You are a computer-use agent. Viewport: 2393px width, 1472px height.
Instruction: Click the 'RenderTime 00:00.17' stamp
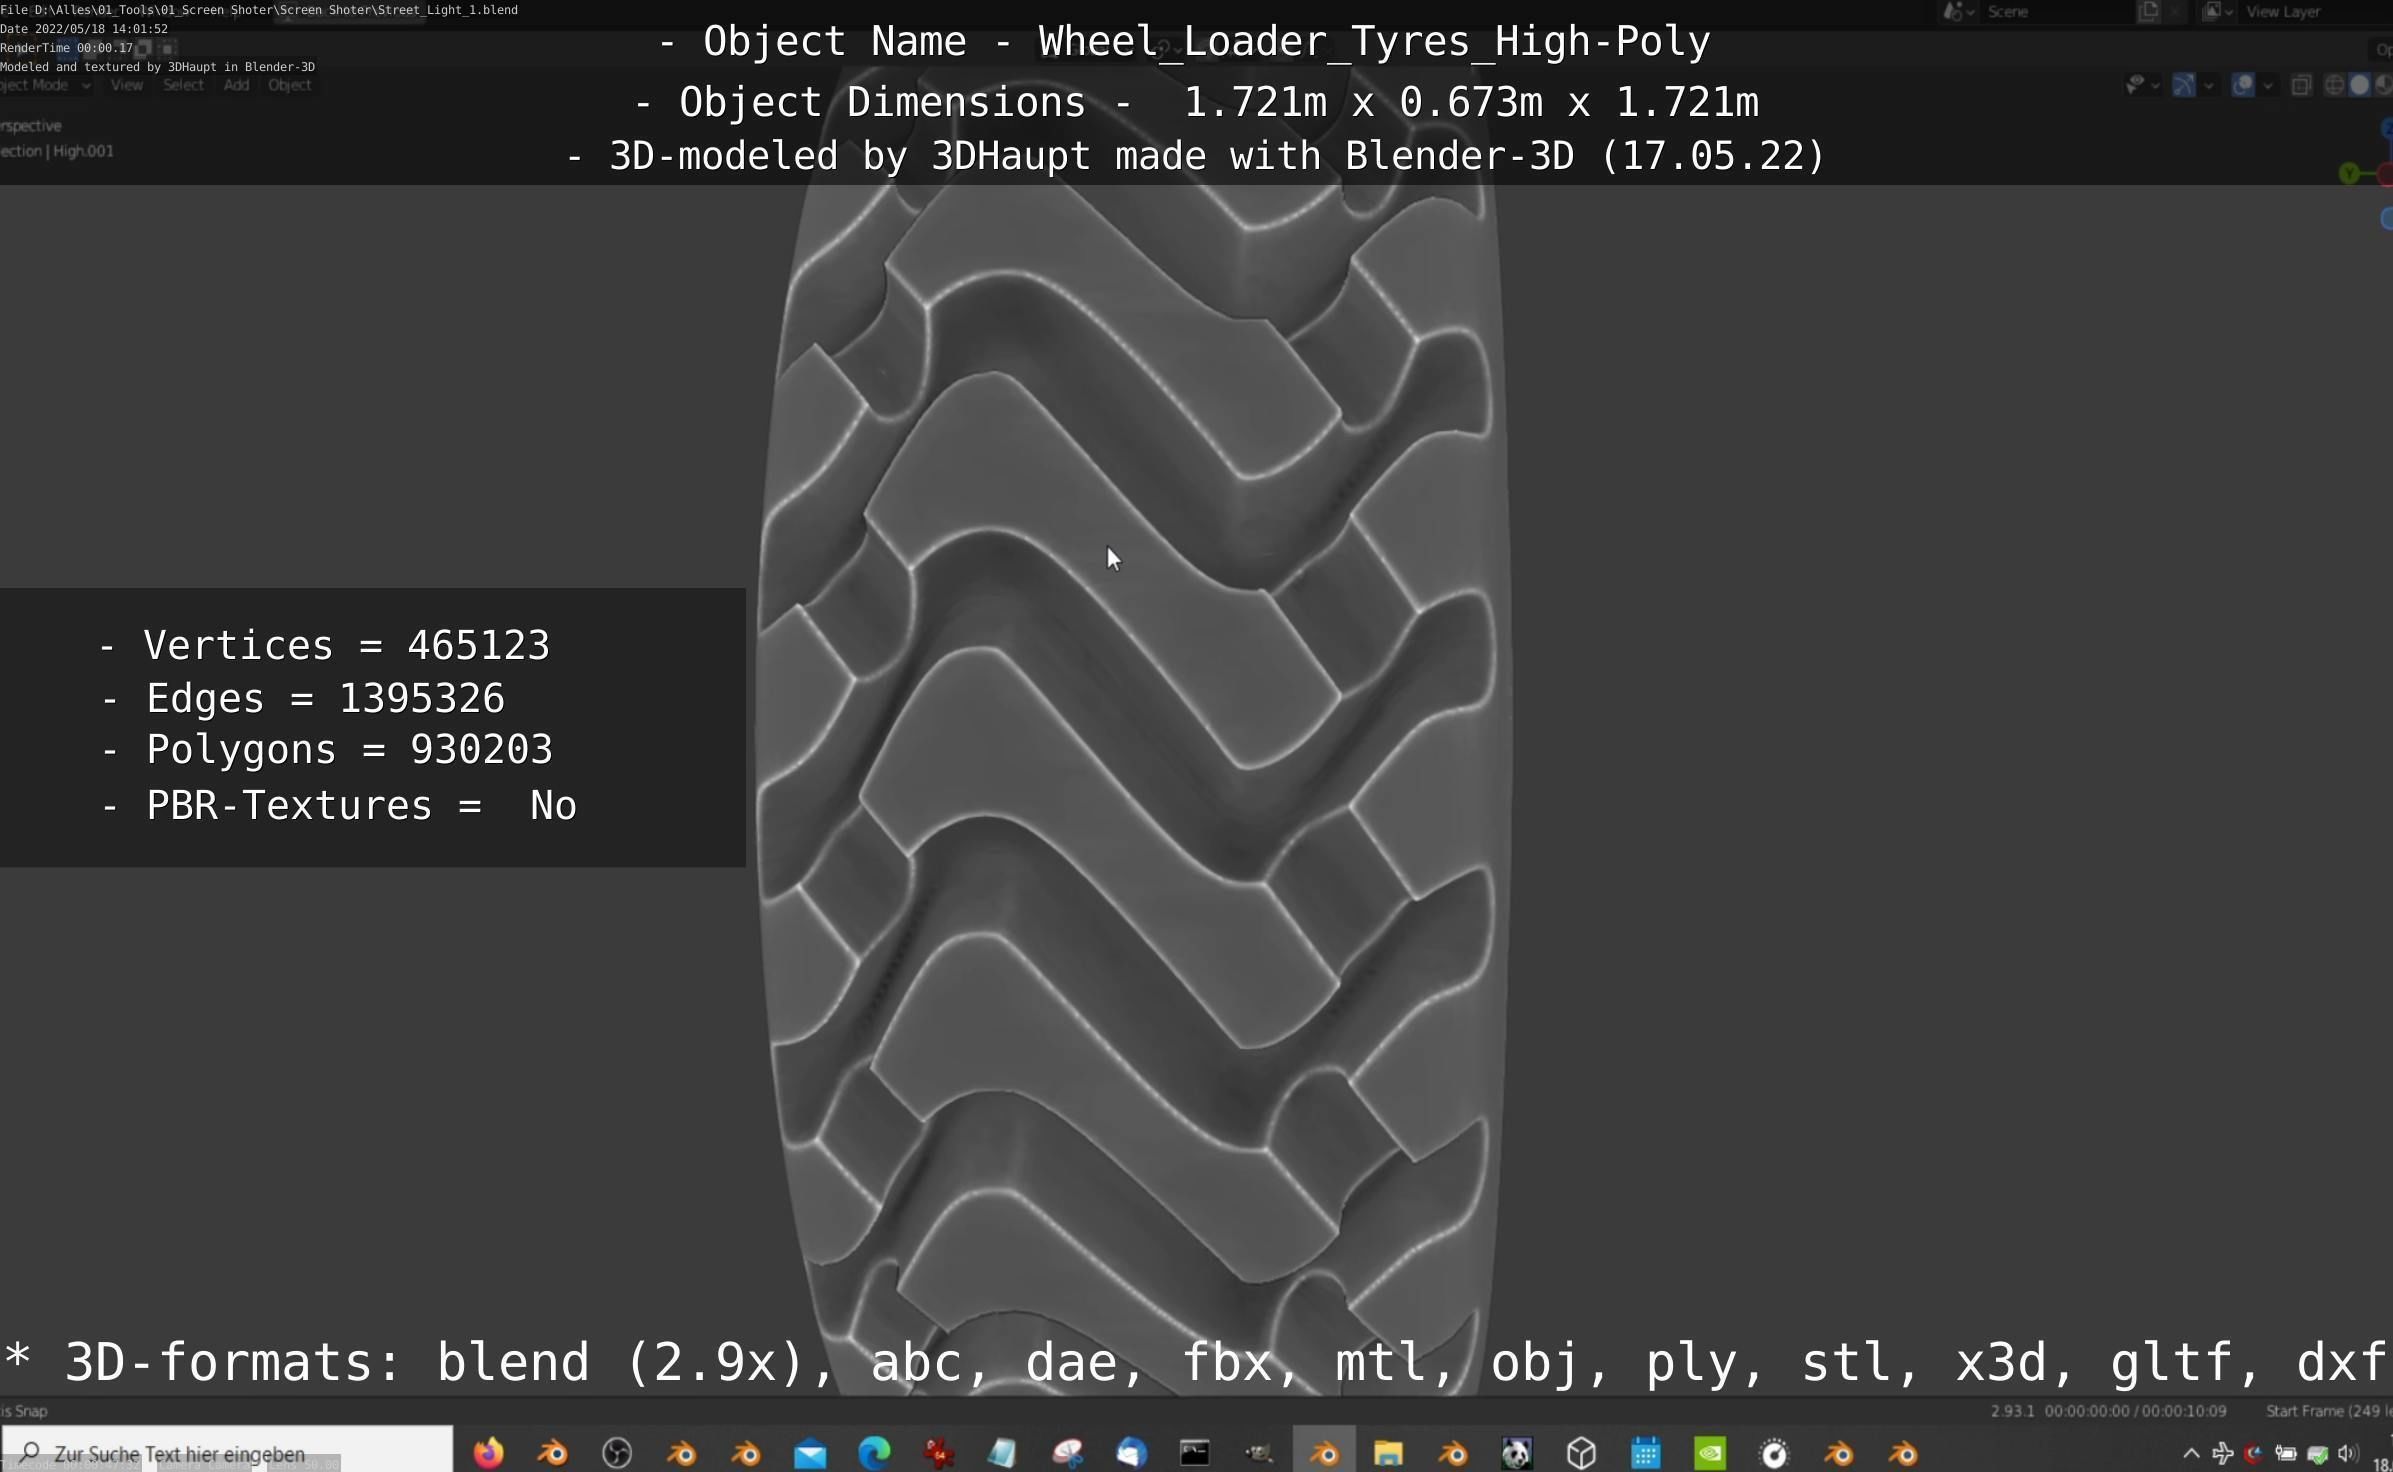pos(66,48)
